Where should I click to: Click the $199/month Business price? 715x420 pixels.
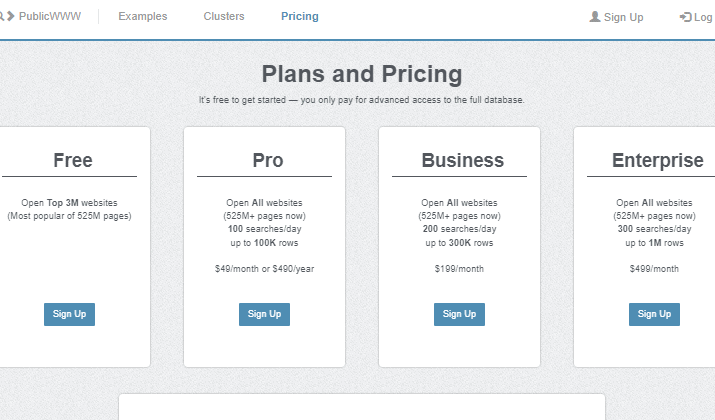click(x=459, y=269)
